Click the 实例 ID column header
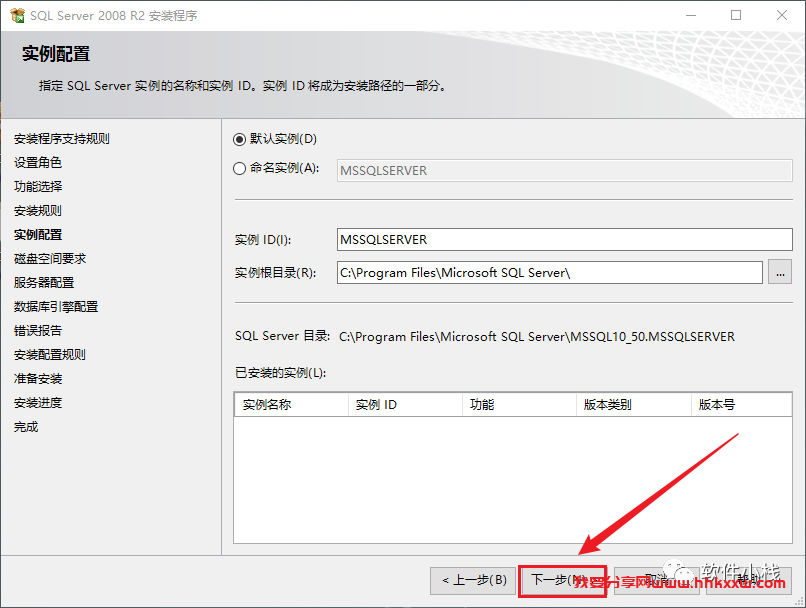The image size is (806, 608). pos(406,405)
